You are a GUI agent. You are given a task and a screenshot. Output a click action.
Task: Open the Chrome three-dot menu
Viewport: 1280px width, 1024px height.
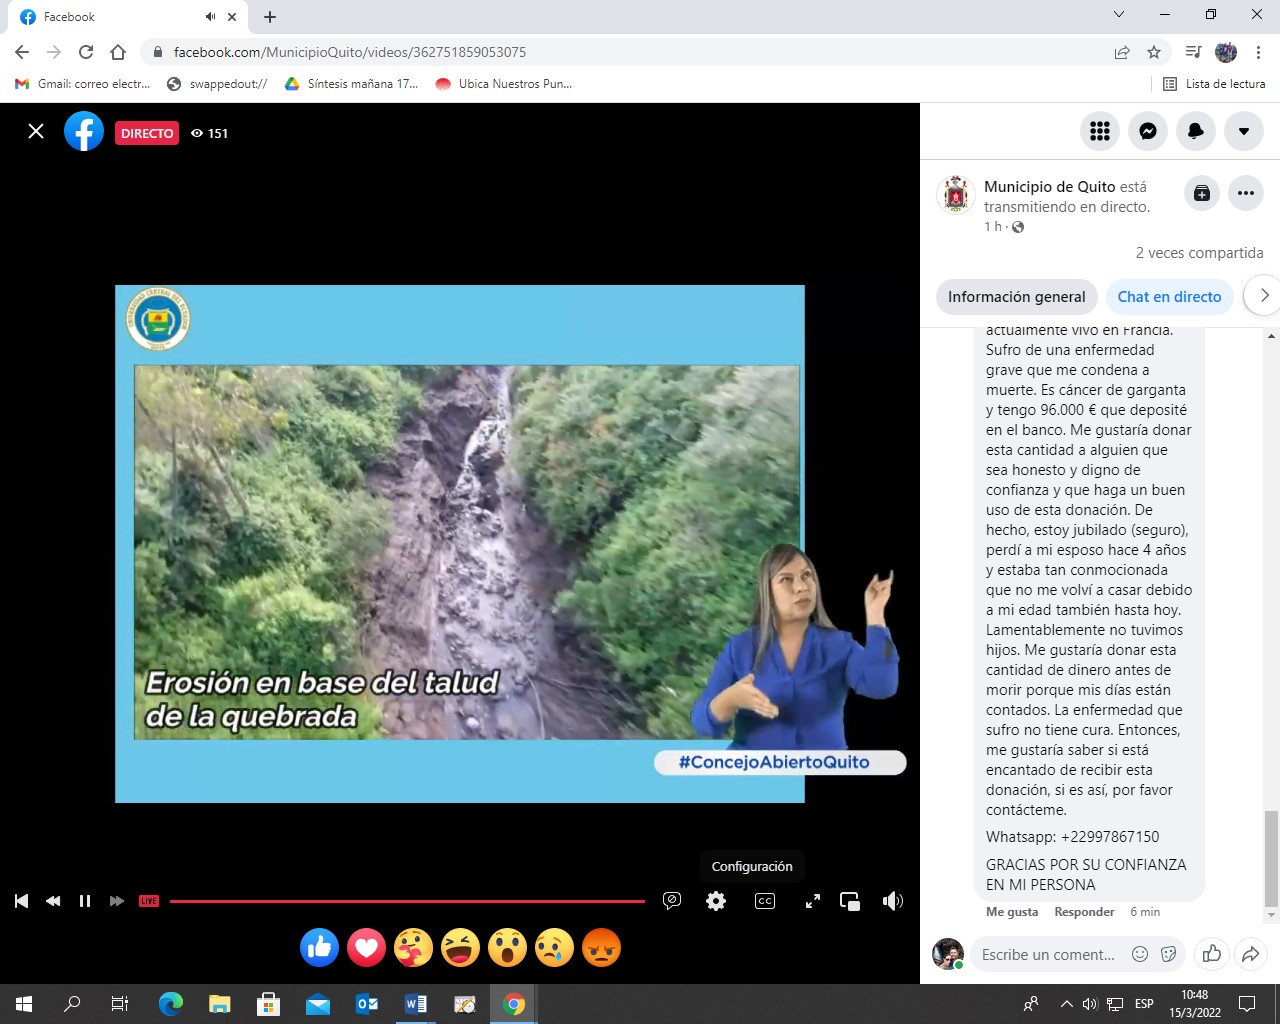(x=1258, y=52)
